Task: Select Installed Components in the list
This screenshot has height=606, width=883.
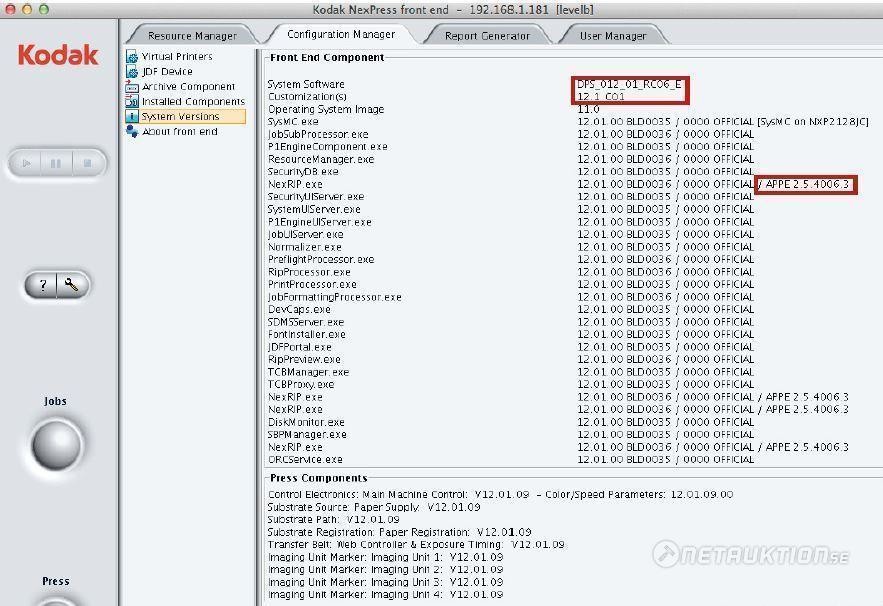Action: pyautogui.click(x=193, y=101)
